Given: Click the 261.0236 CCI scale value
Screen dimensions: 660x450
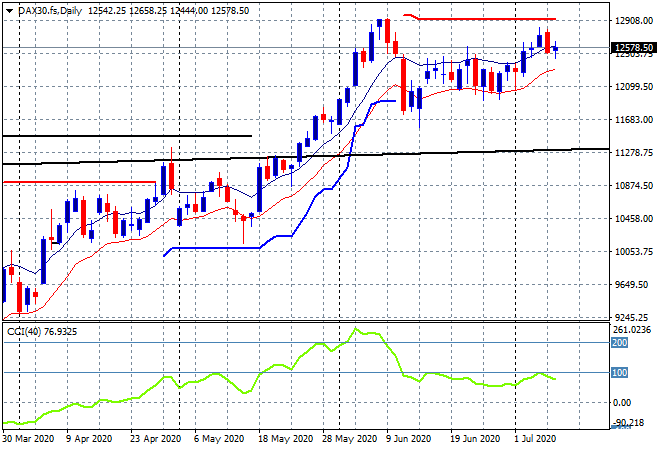Looking at the screenshot, I should click(x=632, y=330).
